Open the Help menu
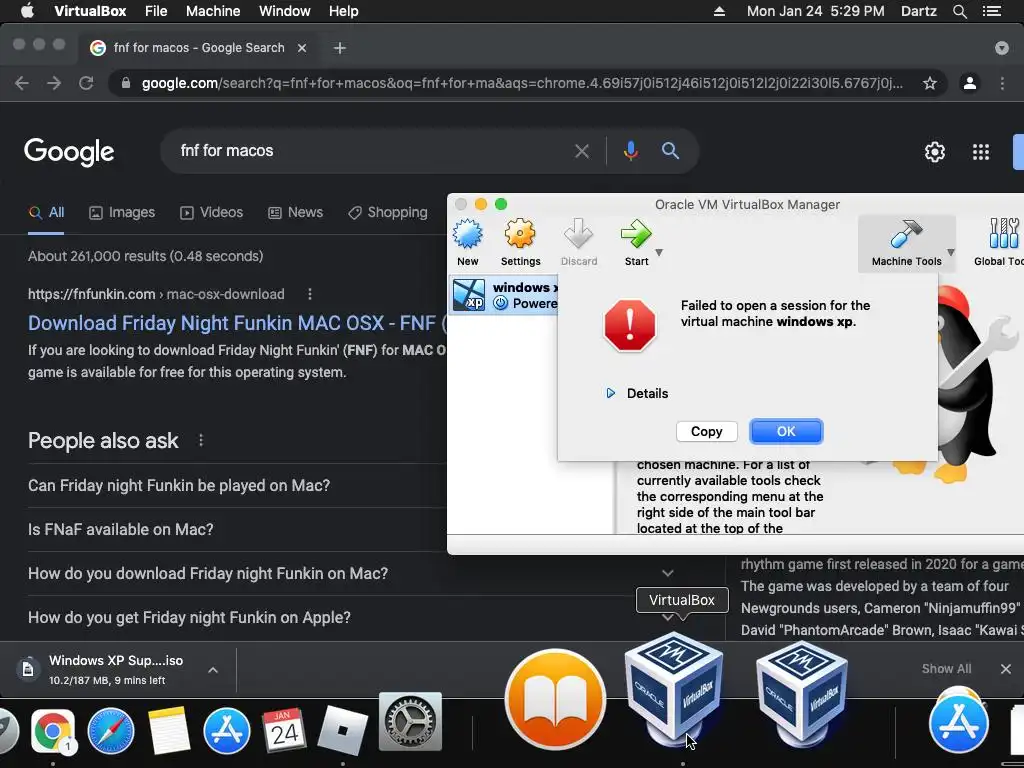 pos(344,11)
